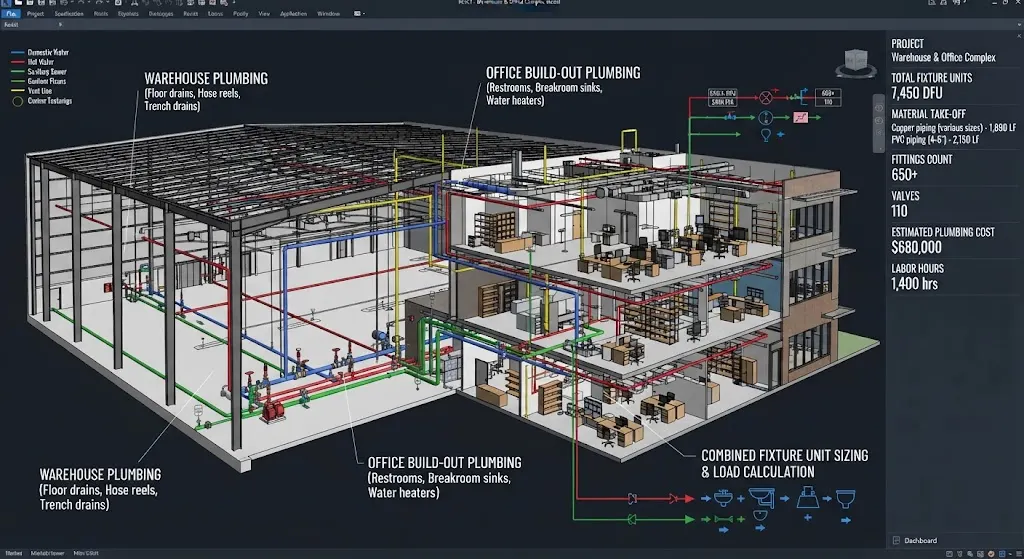This screenshot has width=1024, height=559.
Task: Open the Dashboard link in side panel
Action: [x=920, y=540]
